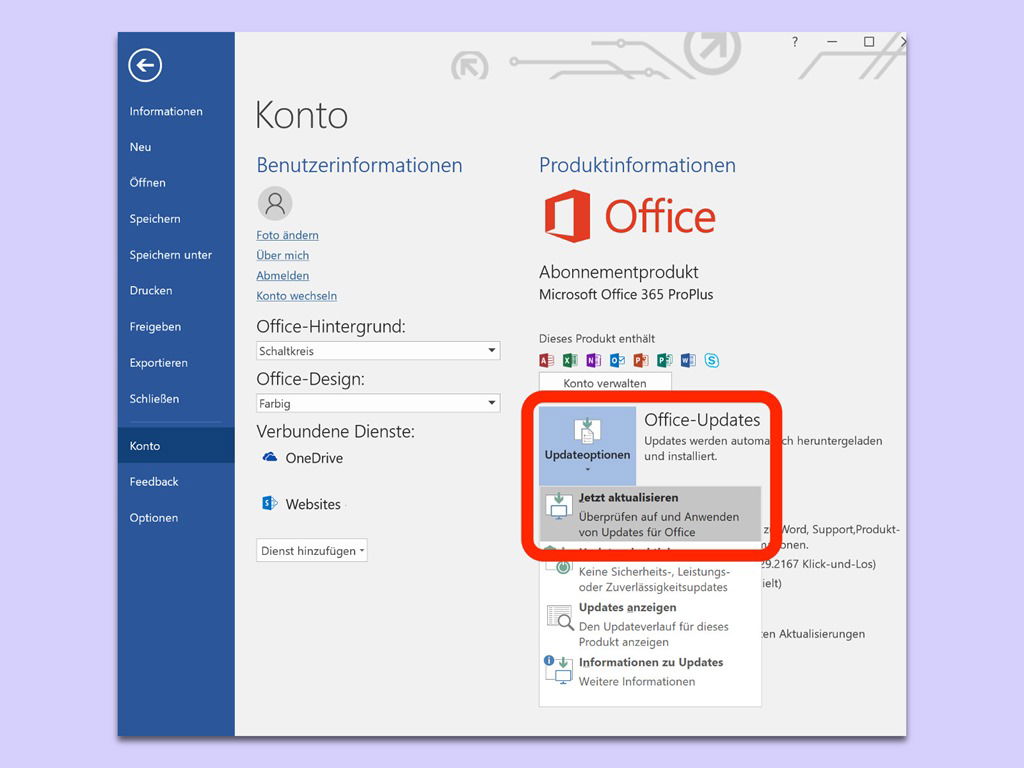Click the OneDrive cloud icon
1024x768 pixels.
coord(269,457)
